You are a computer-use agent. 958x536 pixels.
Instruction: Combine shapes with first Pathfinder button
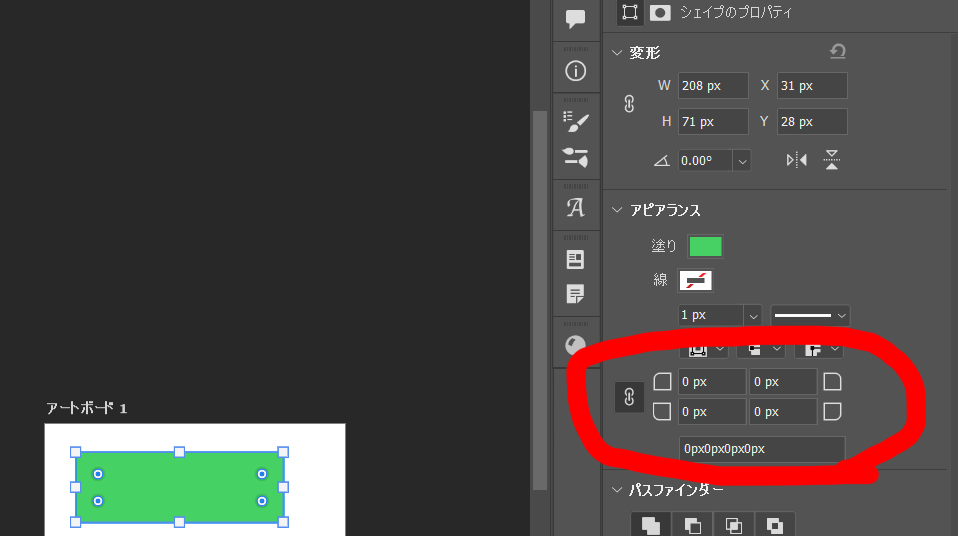(x=651, y=526)
